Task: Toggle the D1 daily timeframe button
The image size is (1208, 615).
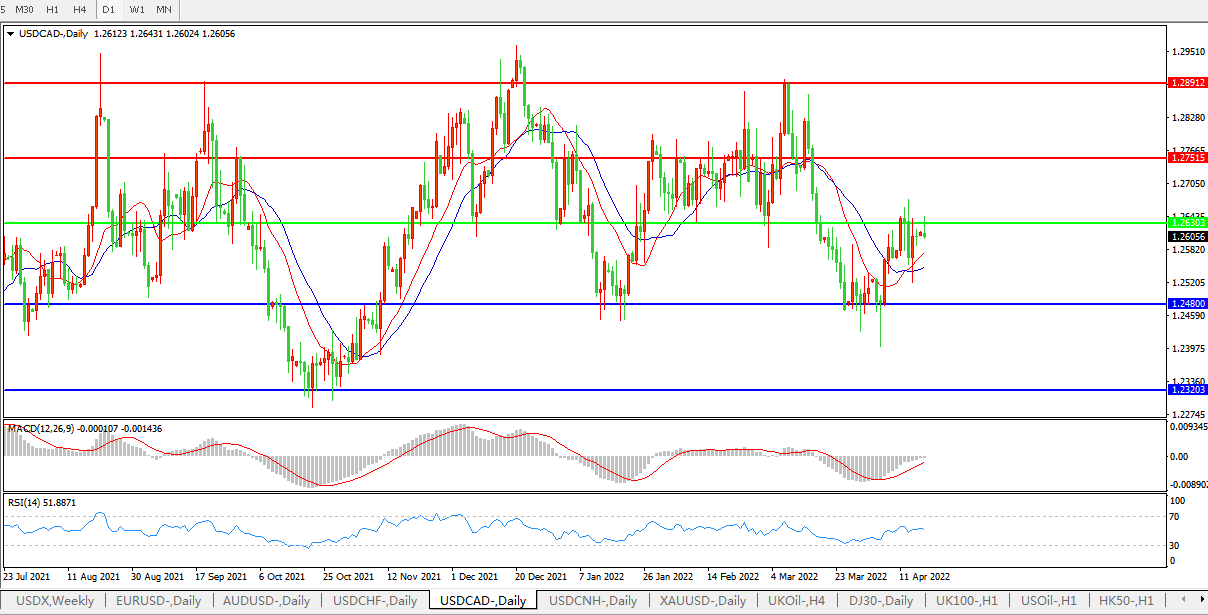Action: (x=109, y=9)
